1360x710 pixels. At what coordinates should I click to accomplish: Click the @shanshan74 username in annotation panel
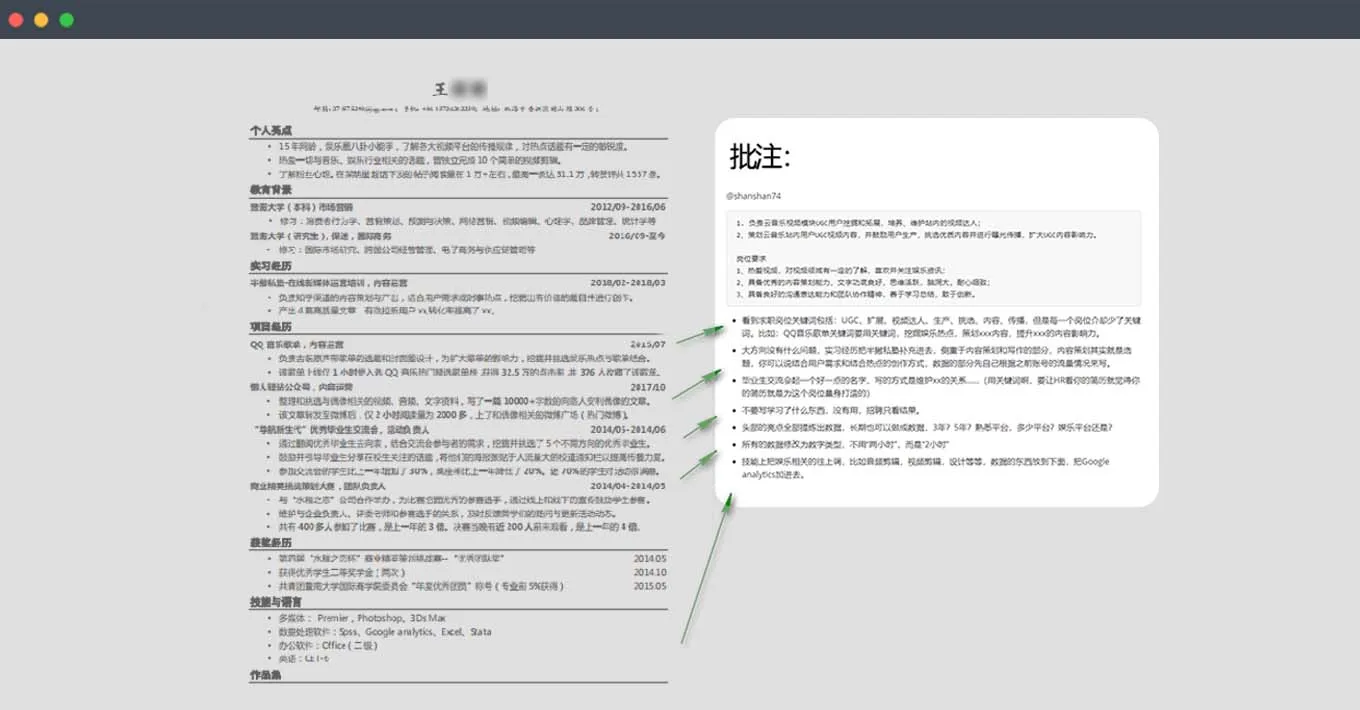pyautogui.click(x=754, y=195)
